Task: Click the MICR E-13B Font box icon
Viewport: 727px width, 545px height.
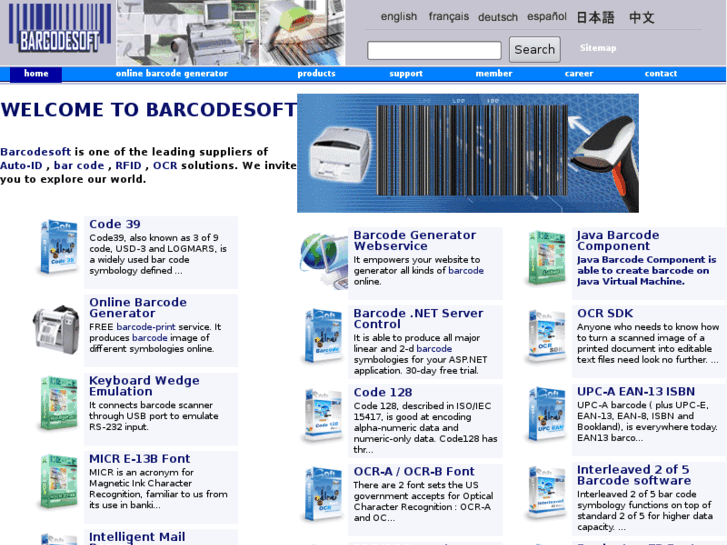Action: 58,481
